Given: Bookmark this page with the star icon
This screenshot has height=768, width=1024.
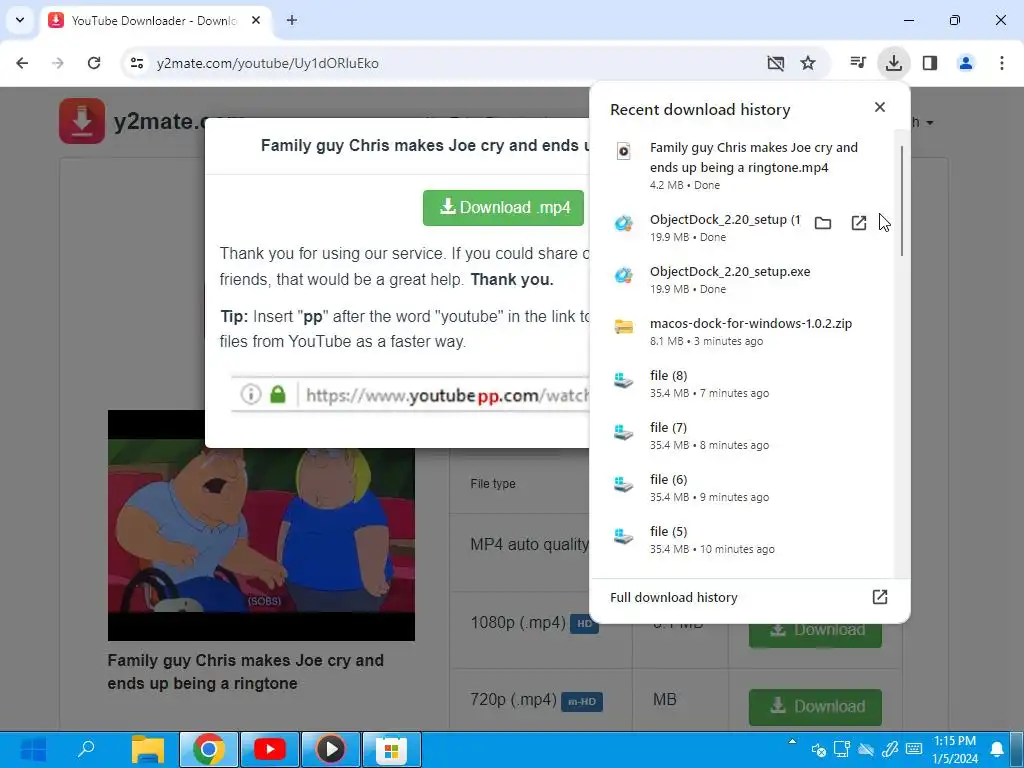Looking at the screenshot, I should [x=808, y=63].
